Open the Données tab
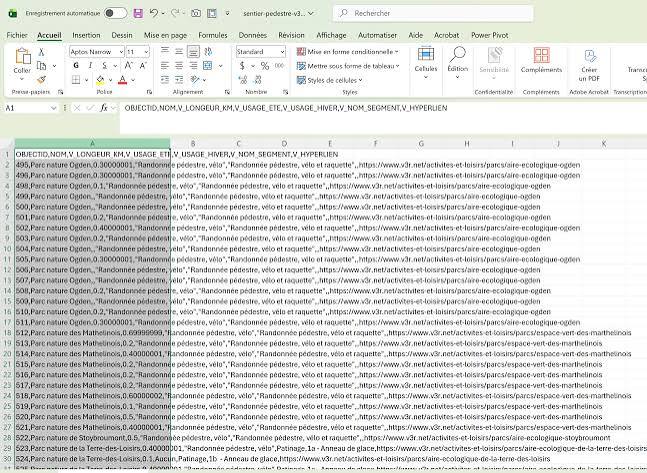Image resolution: width=647 pixels, height=473 pixels. pyautogui.click(x=253, y=35)
